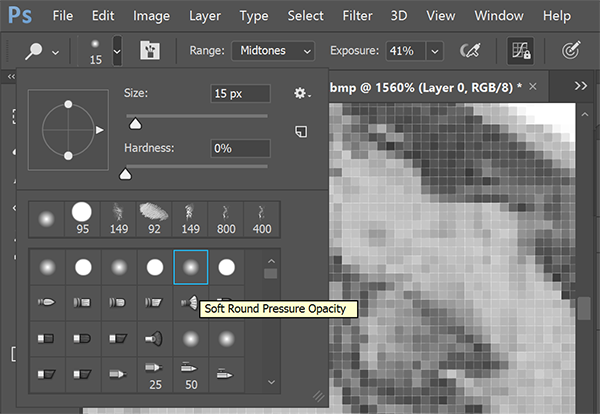The height and width of the screenshot is (414, 600).
Task: Collapse the toolbar with the double arrow
Action: click(11, 77)
